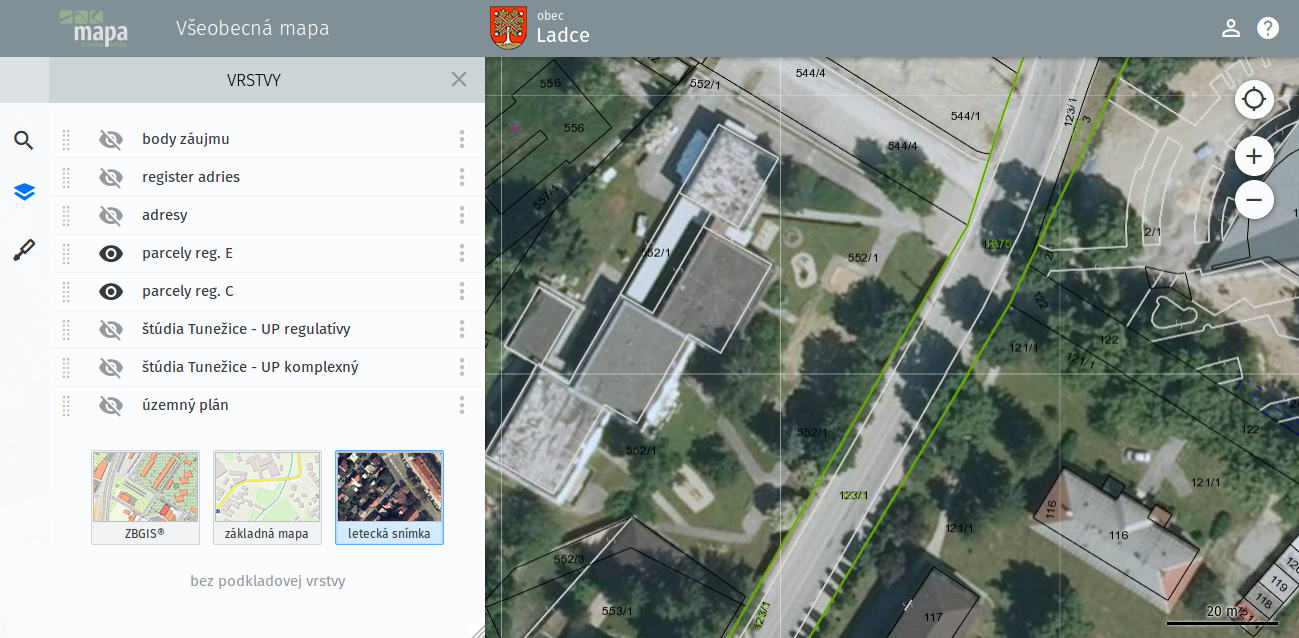The height and width of the screenshot is (638, 1299).
Task: Hide the parcely reg. E layer
Action: coord(111,253)
